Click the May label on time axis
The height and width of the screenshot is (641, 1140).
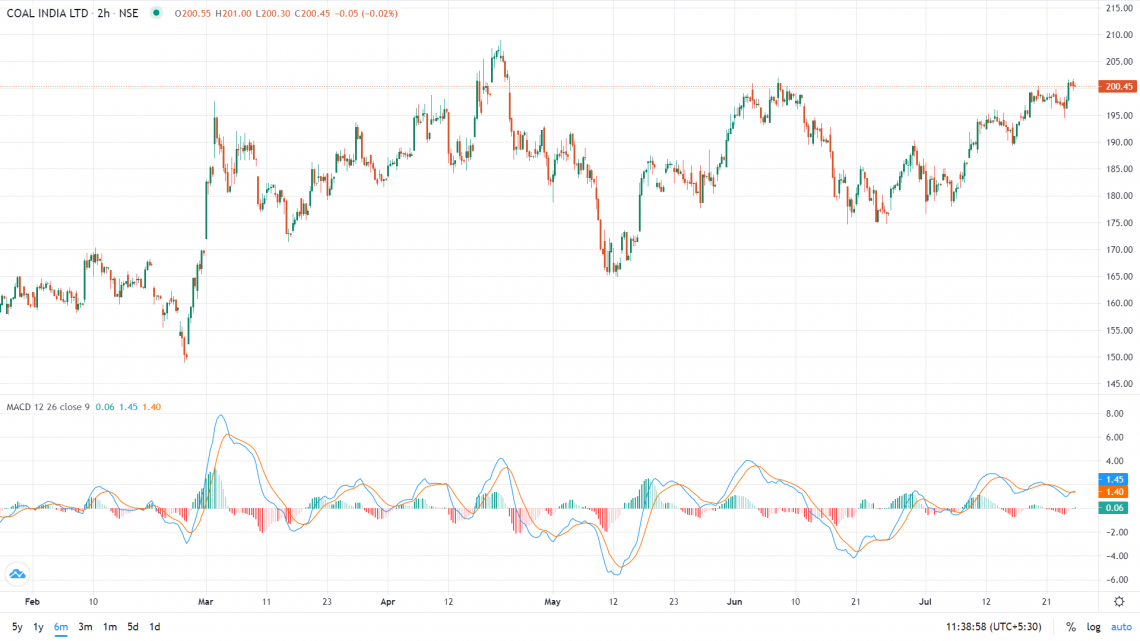pos(553,602)
